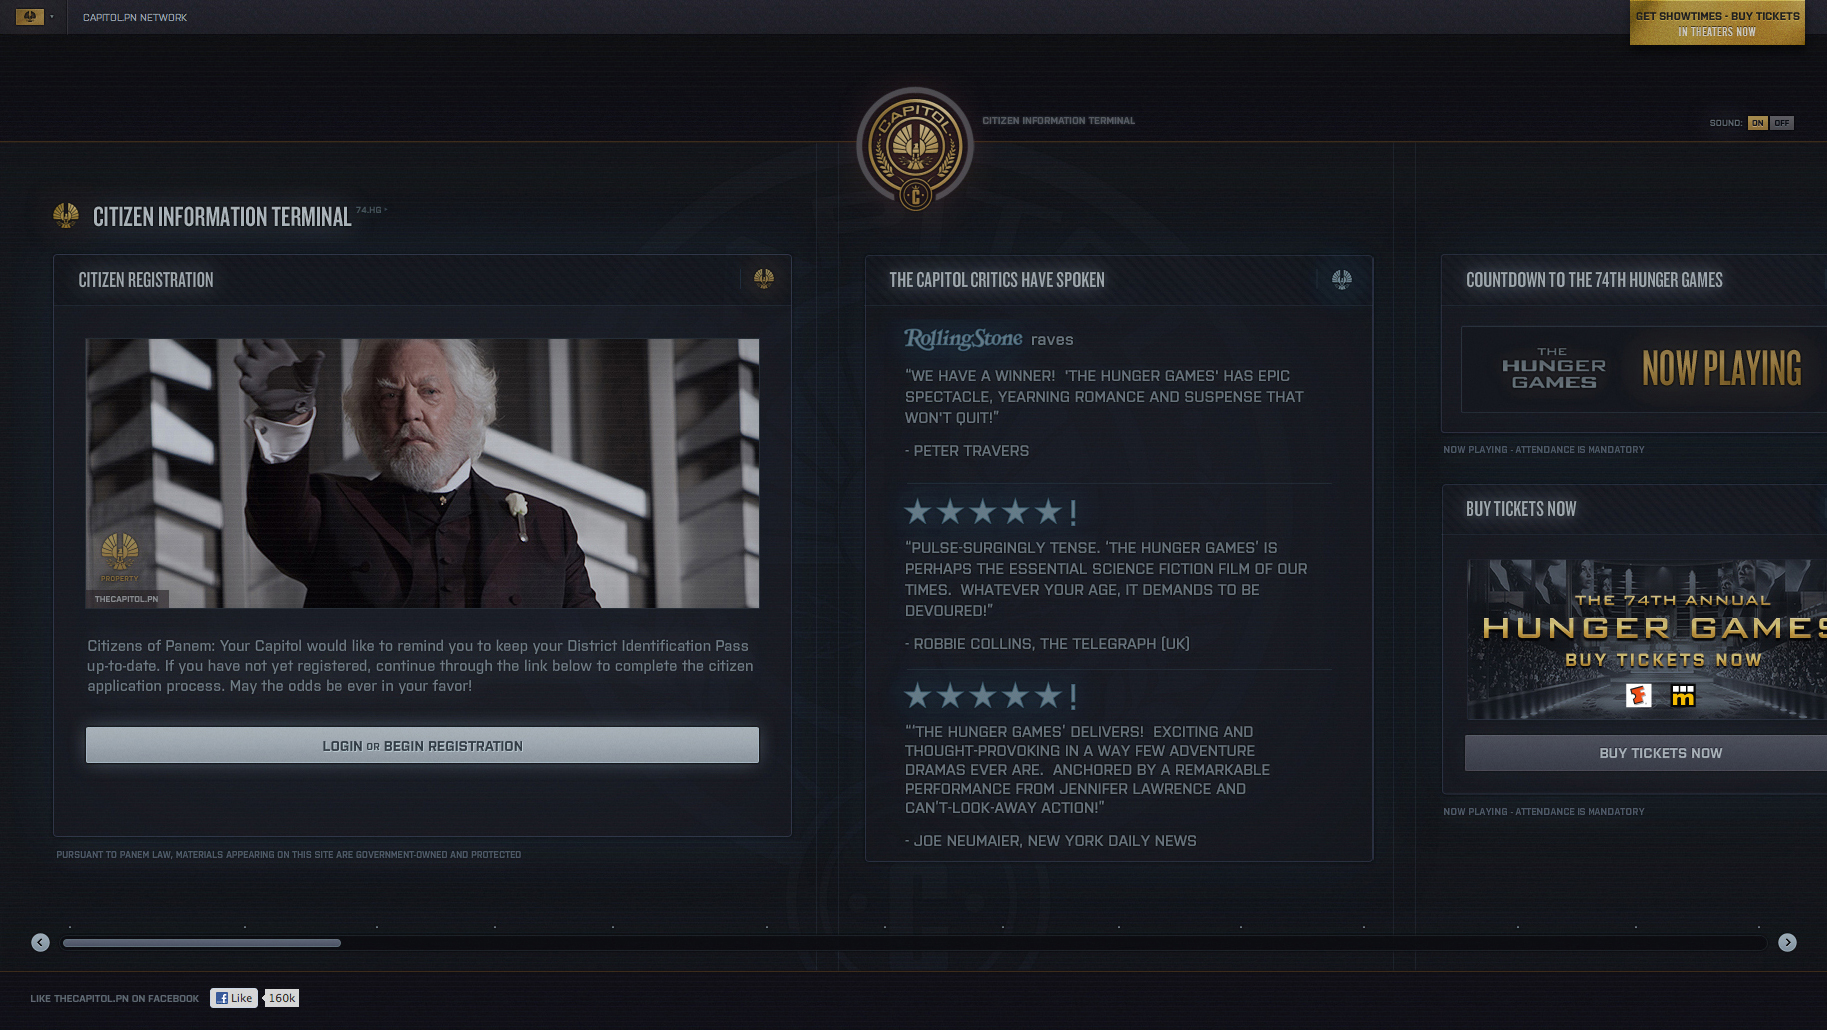The image size is (1827, 1030).
Task: Click the Citizen Information Terminal page heading
Action: pos(222,217)
